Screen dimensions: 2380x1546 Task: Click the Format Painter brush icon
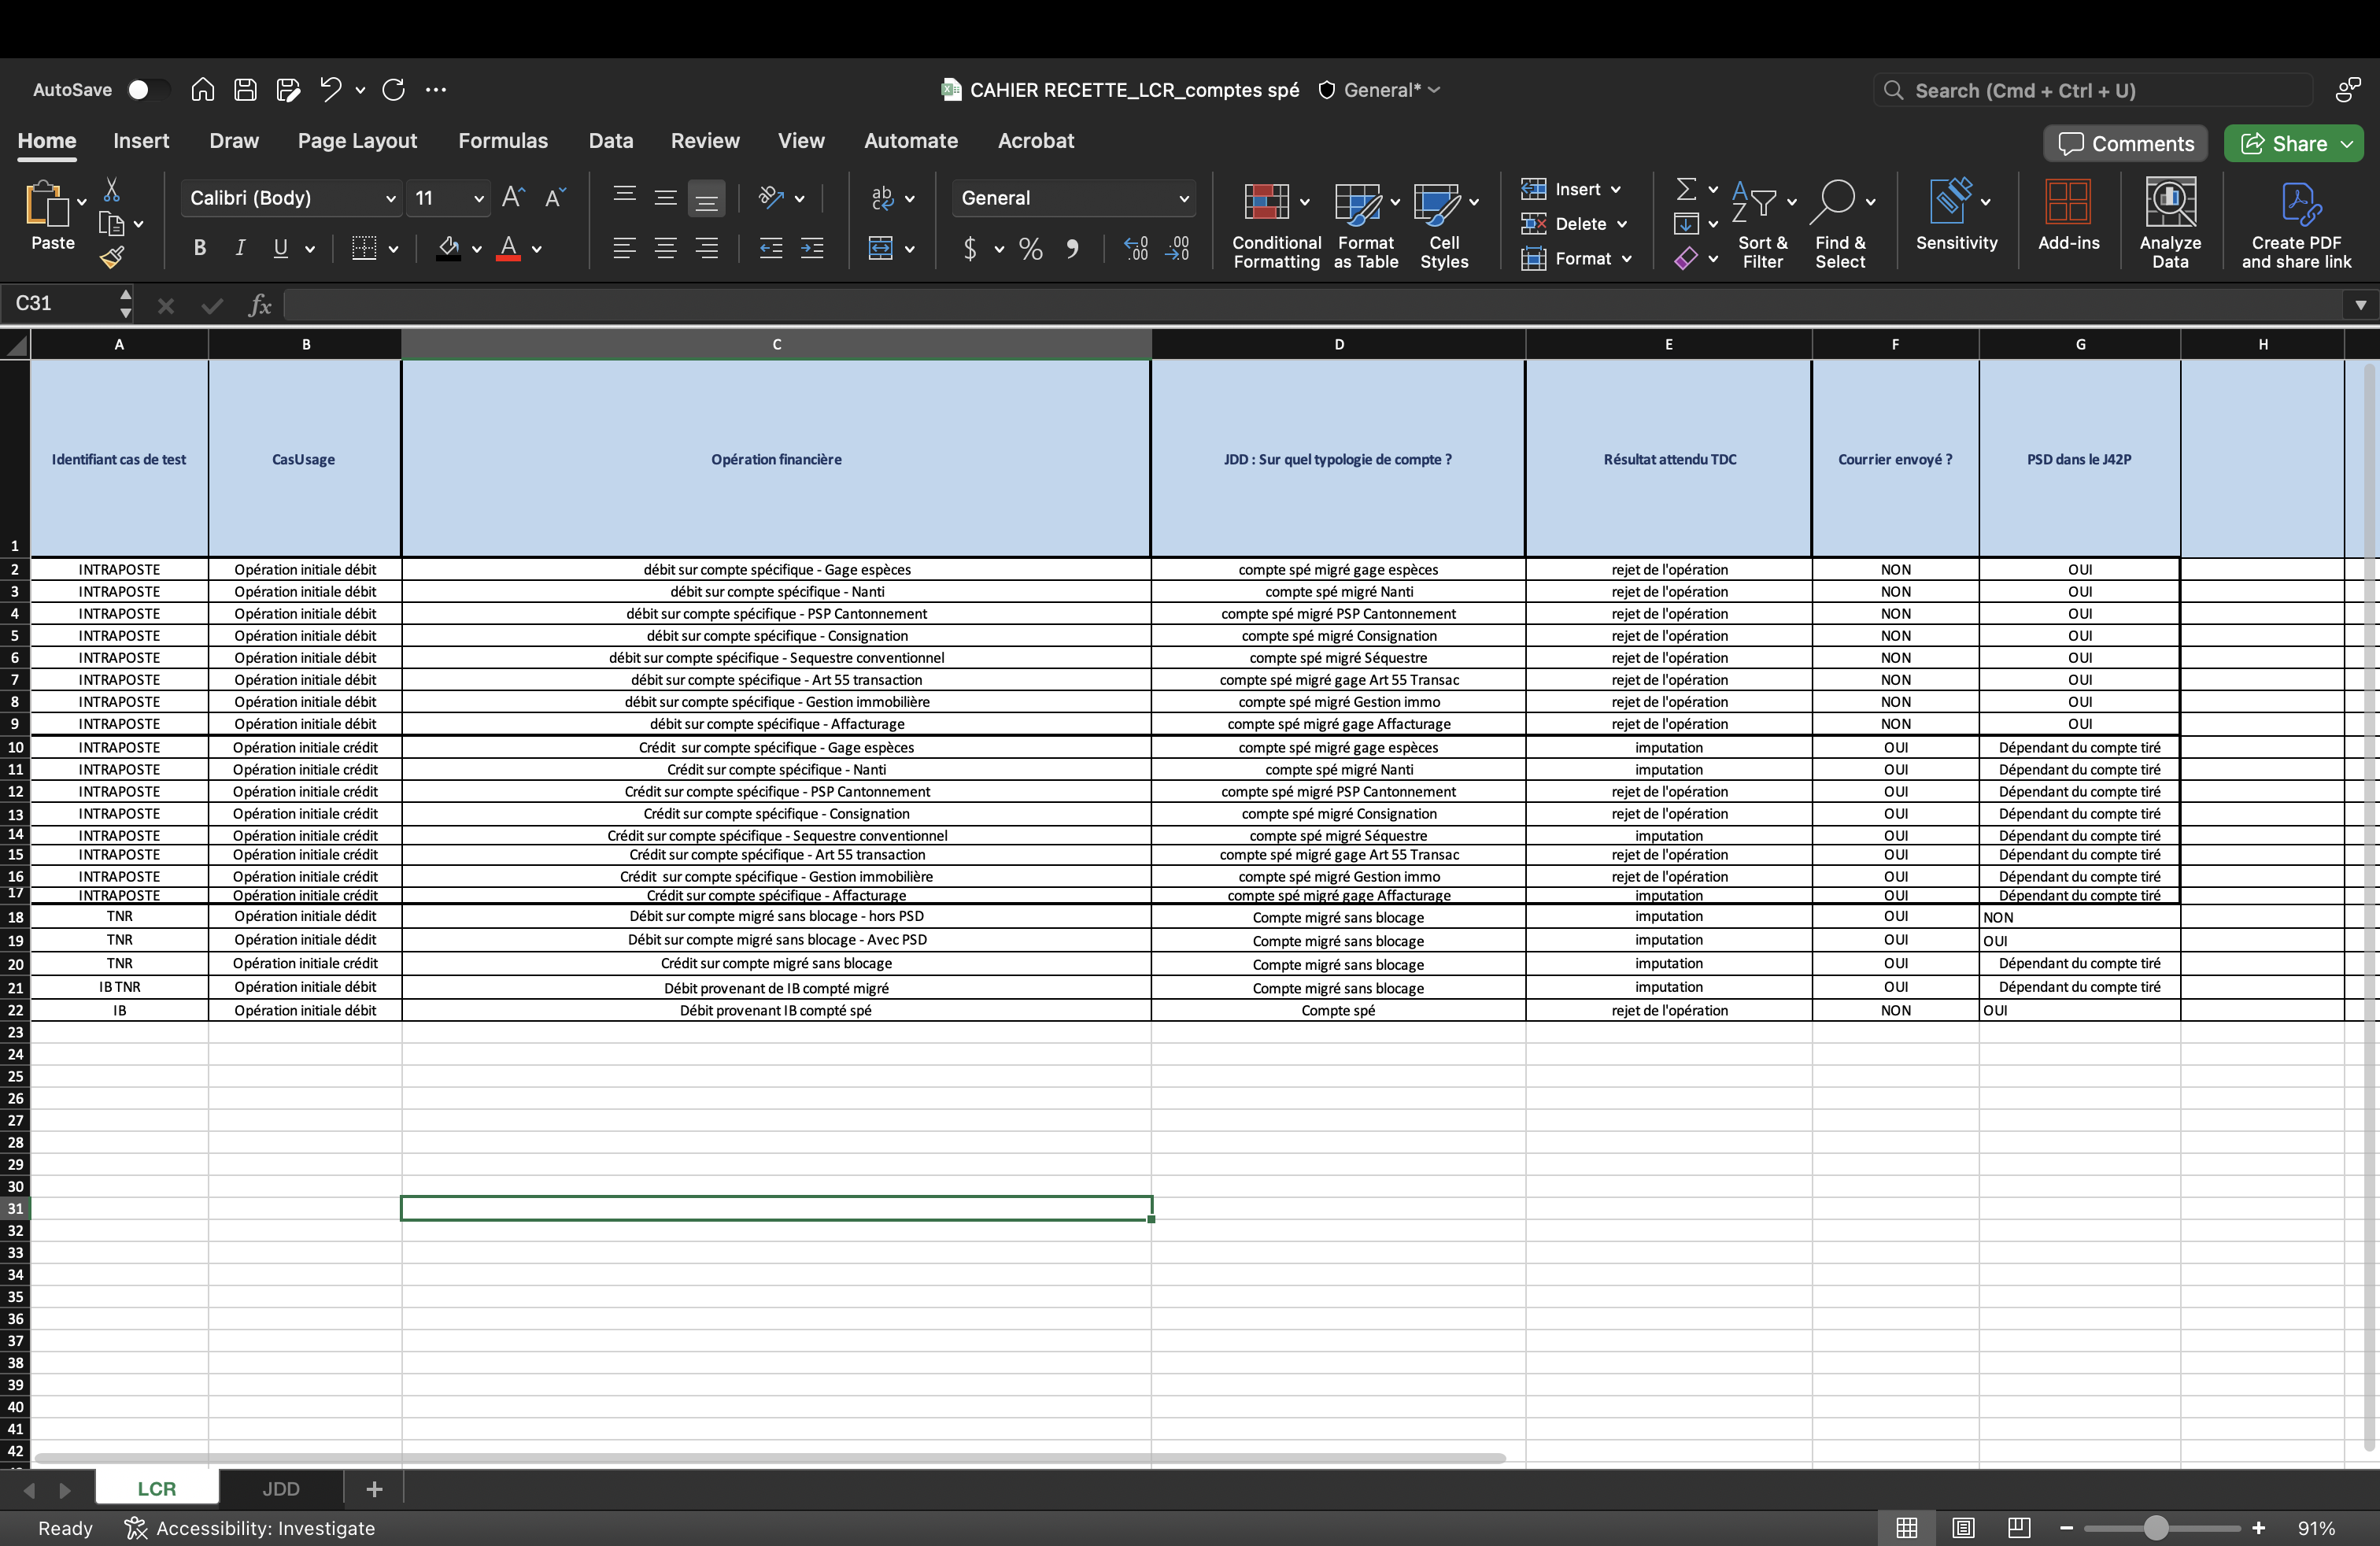point(112,258)
